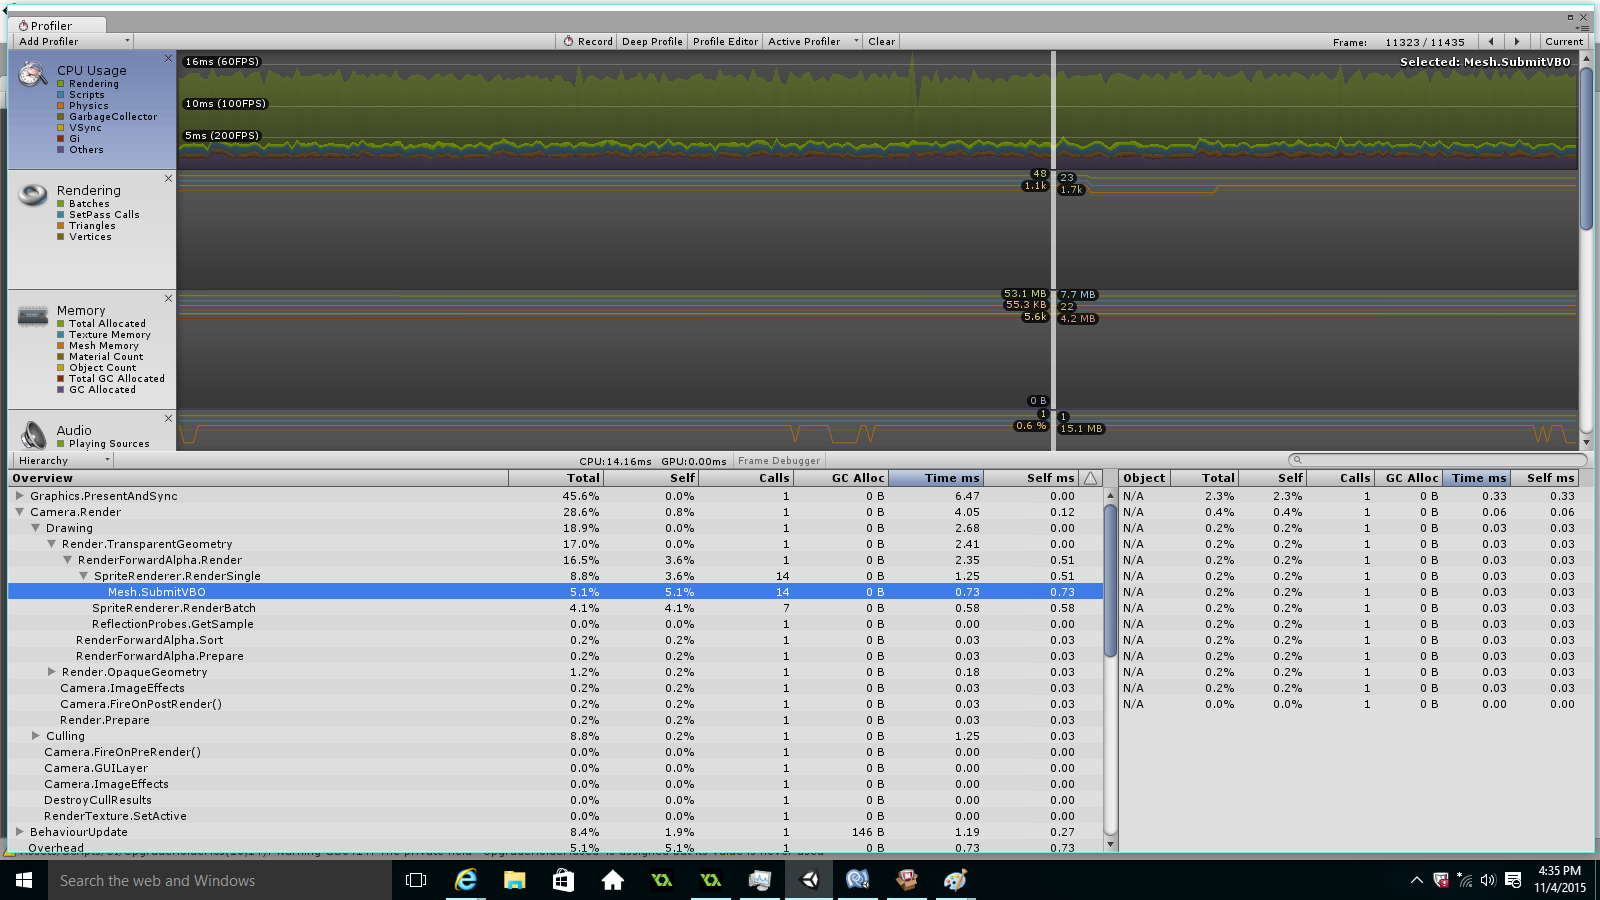Viewport: 1600px width, 900px height.
Task: Open the Hierarchy view mode dropdown
Action: tap(63, 461)
